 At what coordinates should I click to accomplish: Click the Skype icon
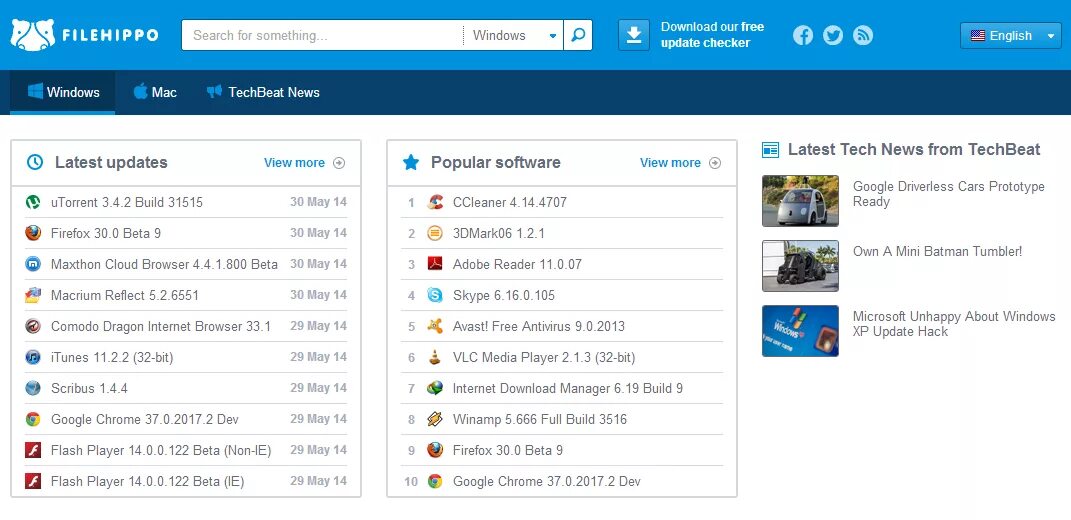(435, 295)
